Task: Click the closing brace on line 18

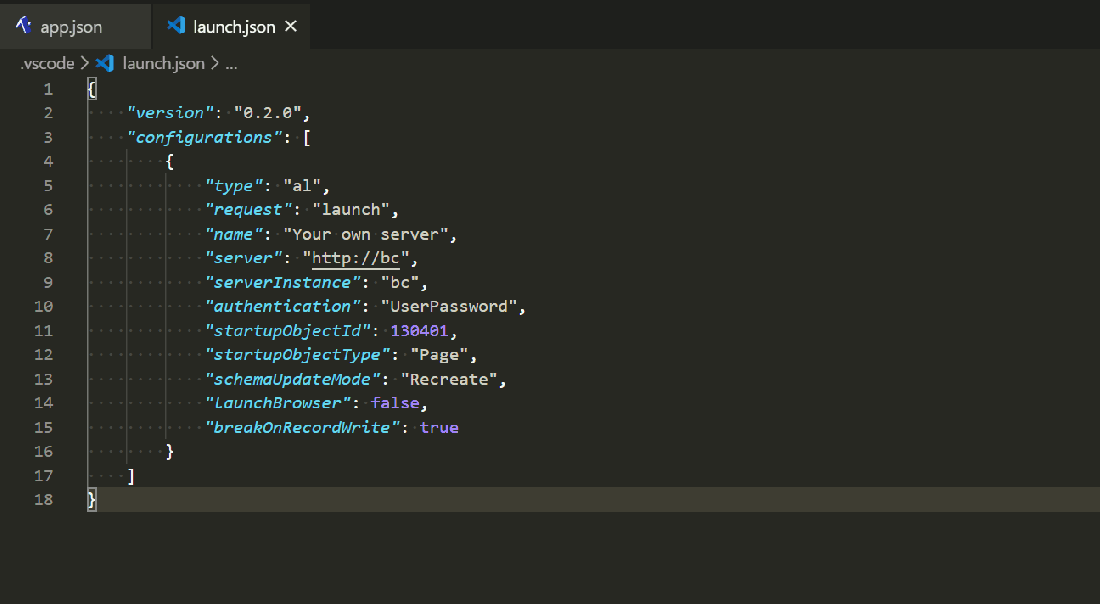Action: point(92,499)
